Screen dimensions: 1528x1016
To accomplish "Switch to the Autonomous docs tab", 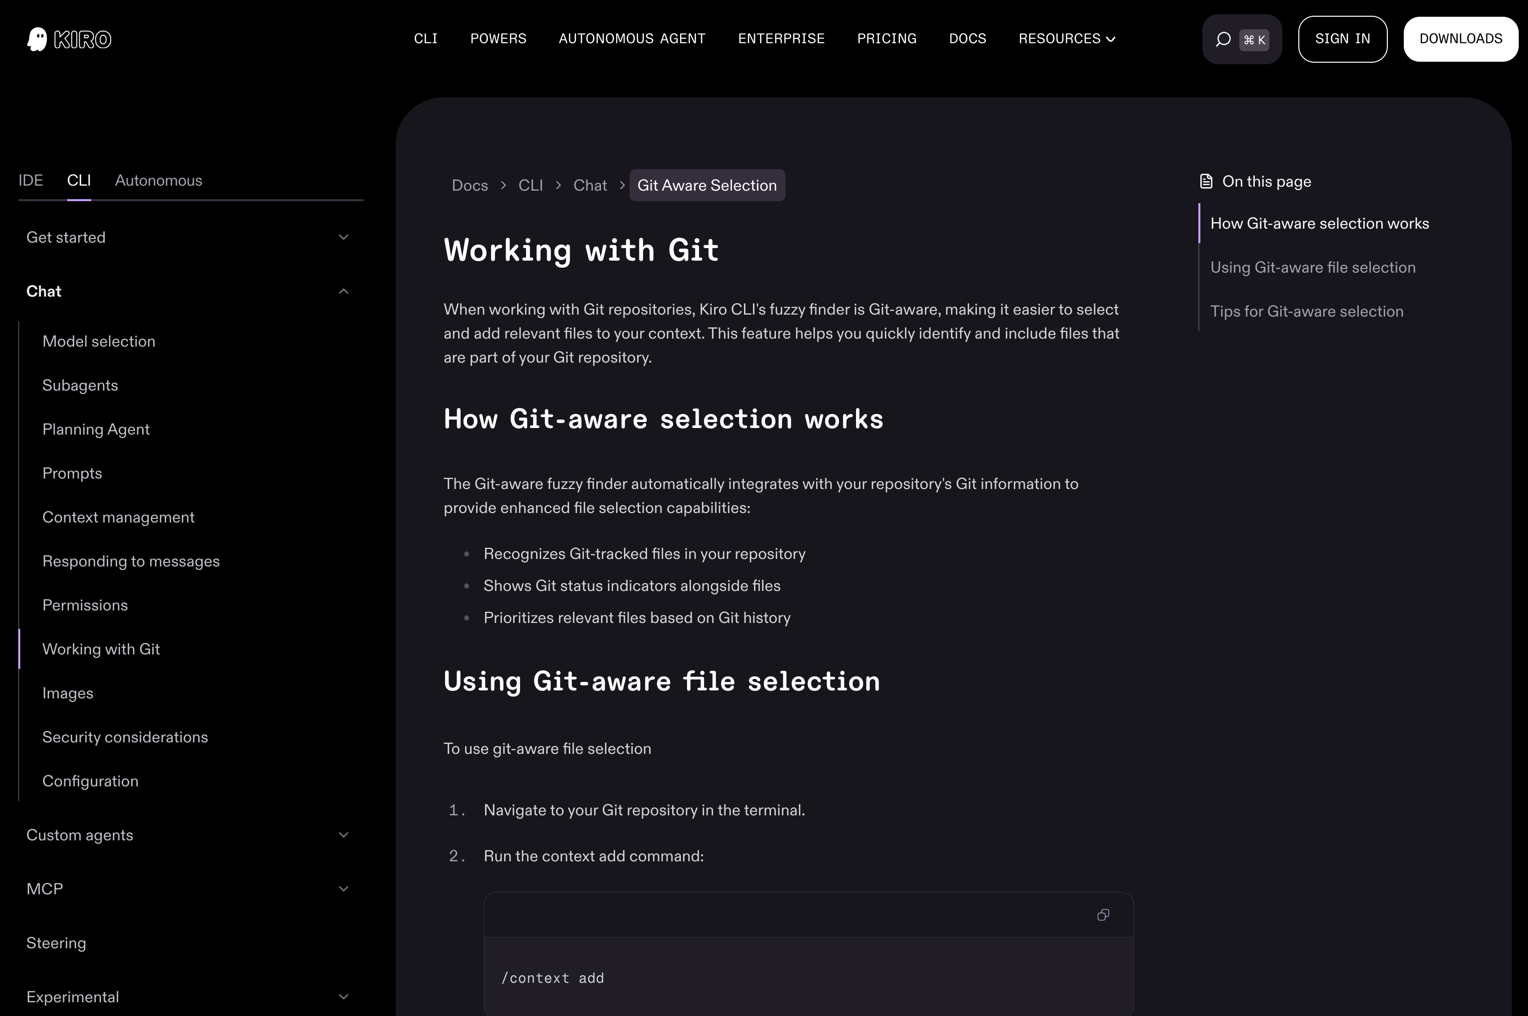I will point(158,180).
